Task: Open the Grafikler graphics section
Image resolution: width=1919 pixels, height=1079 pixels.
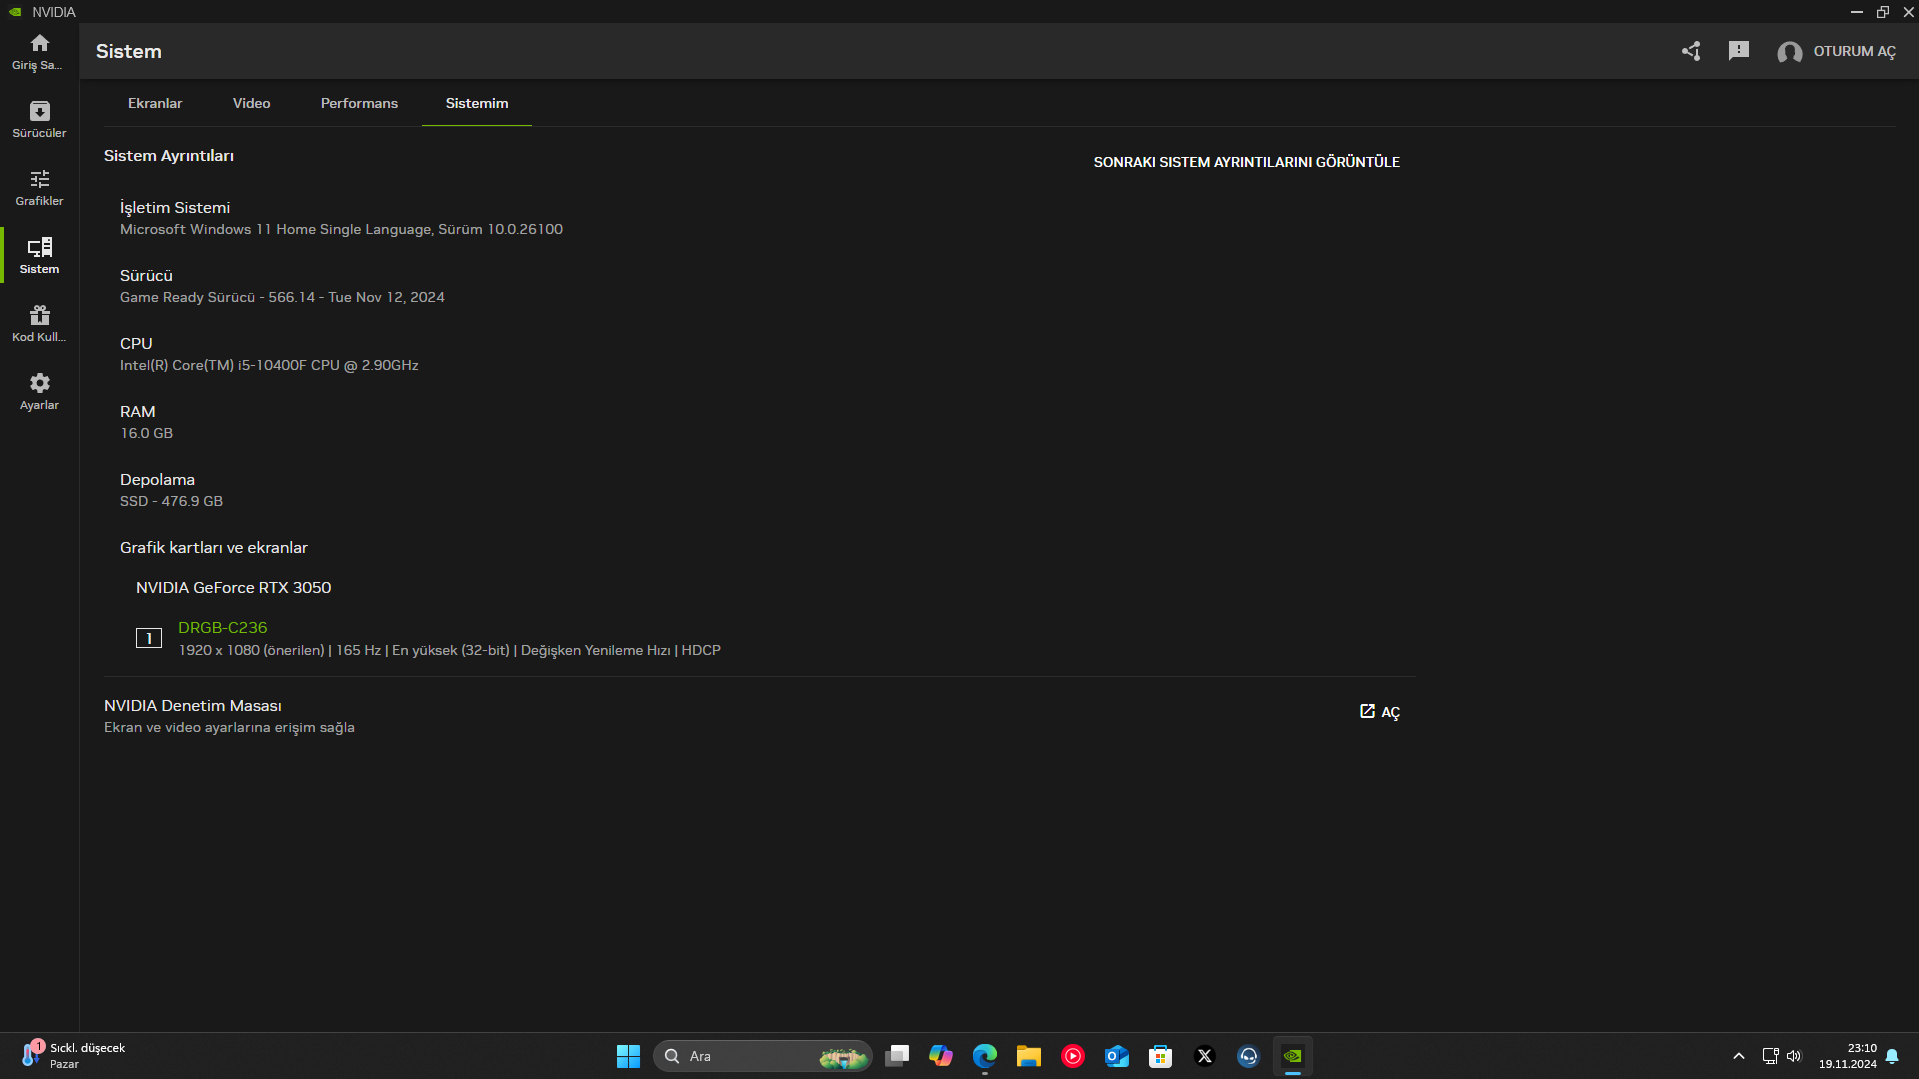Action: tap(39, 188)
